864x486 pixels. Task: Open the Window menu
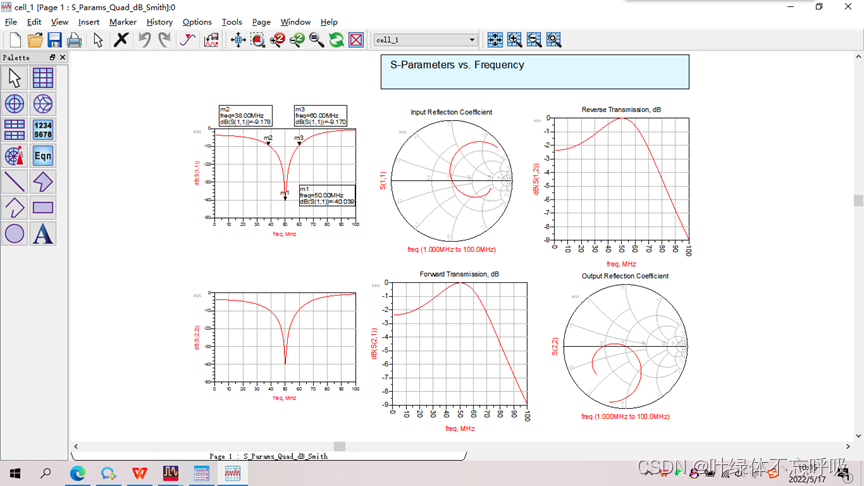click(x=295, y=22)
